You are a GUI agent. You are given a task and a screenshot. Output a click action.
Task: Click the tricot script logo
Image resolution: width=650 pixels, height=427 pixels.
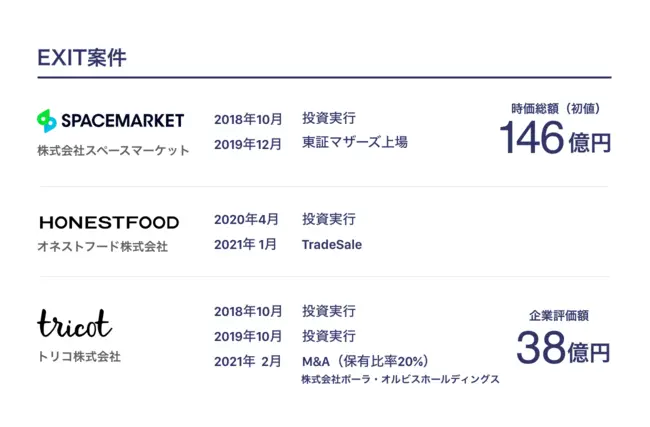(x=75, y=324)
